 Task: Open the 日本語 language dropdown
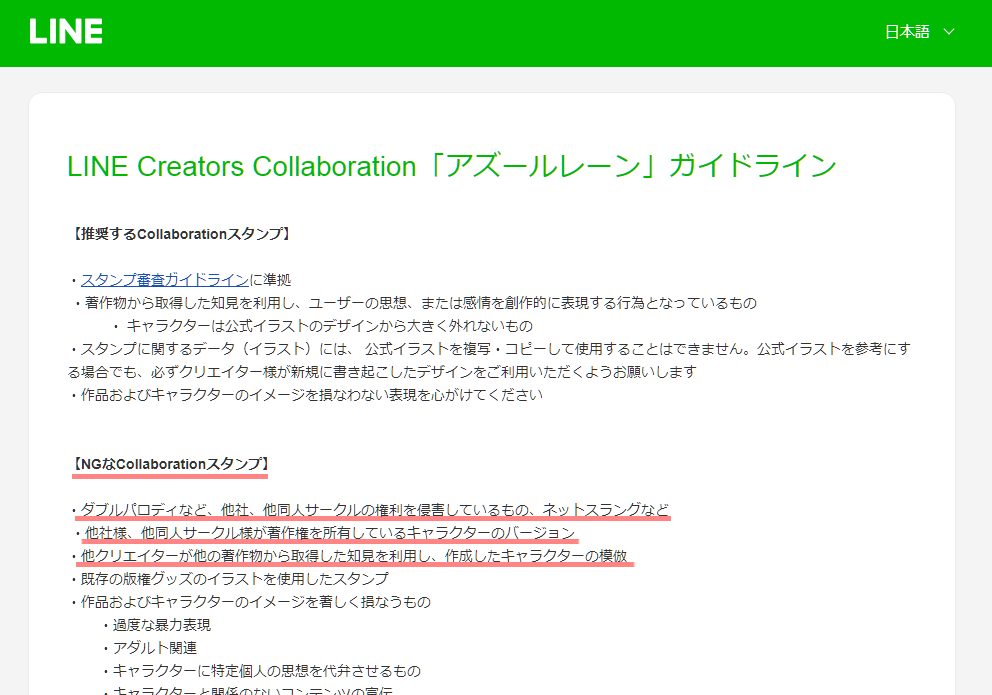(919, 32)
